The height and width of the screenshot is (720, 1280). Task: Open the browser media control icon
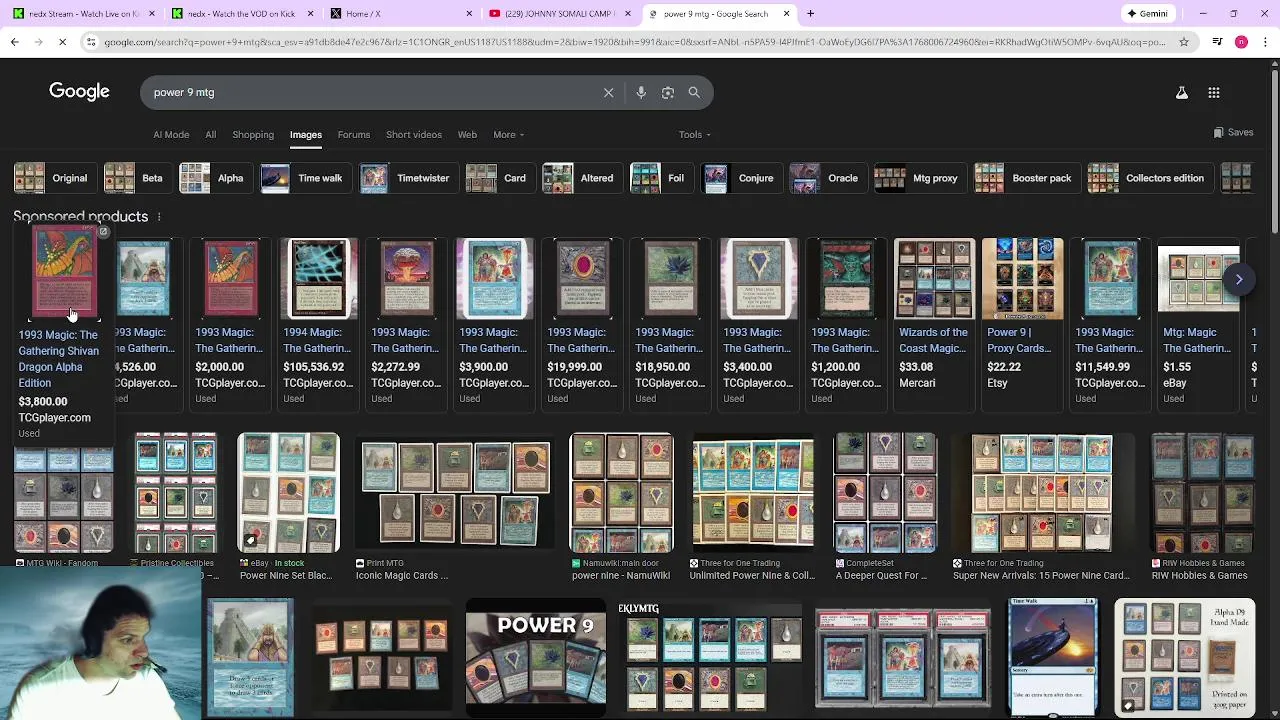tap(1217, 42)
